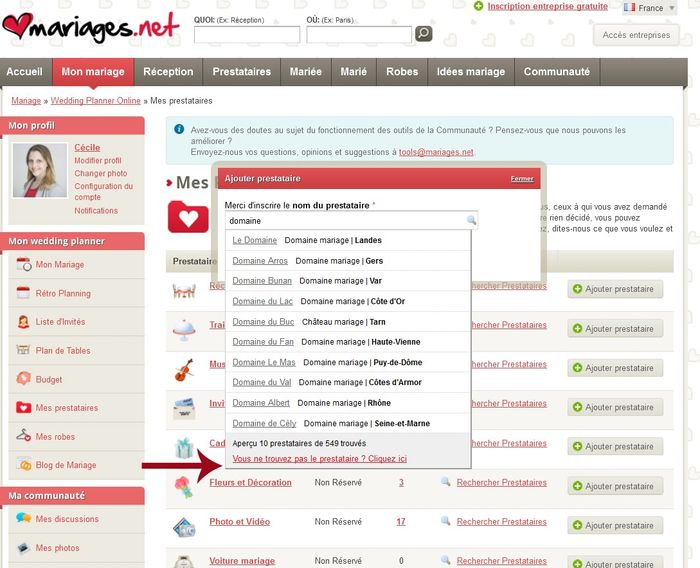This screenshot has height=568, width=700.
Task: Click the invitations envelope icon
Action: point(184,409)
